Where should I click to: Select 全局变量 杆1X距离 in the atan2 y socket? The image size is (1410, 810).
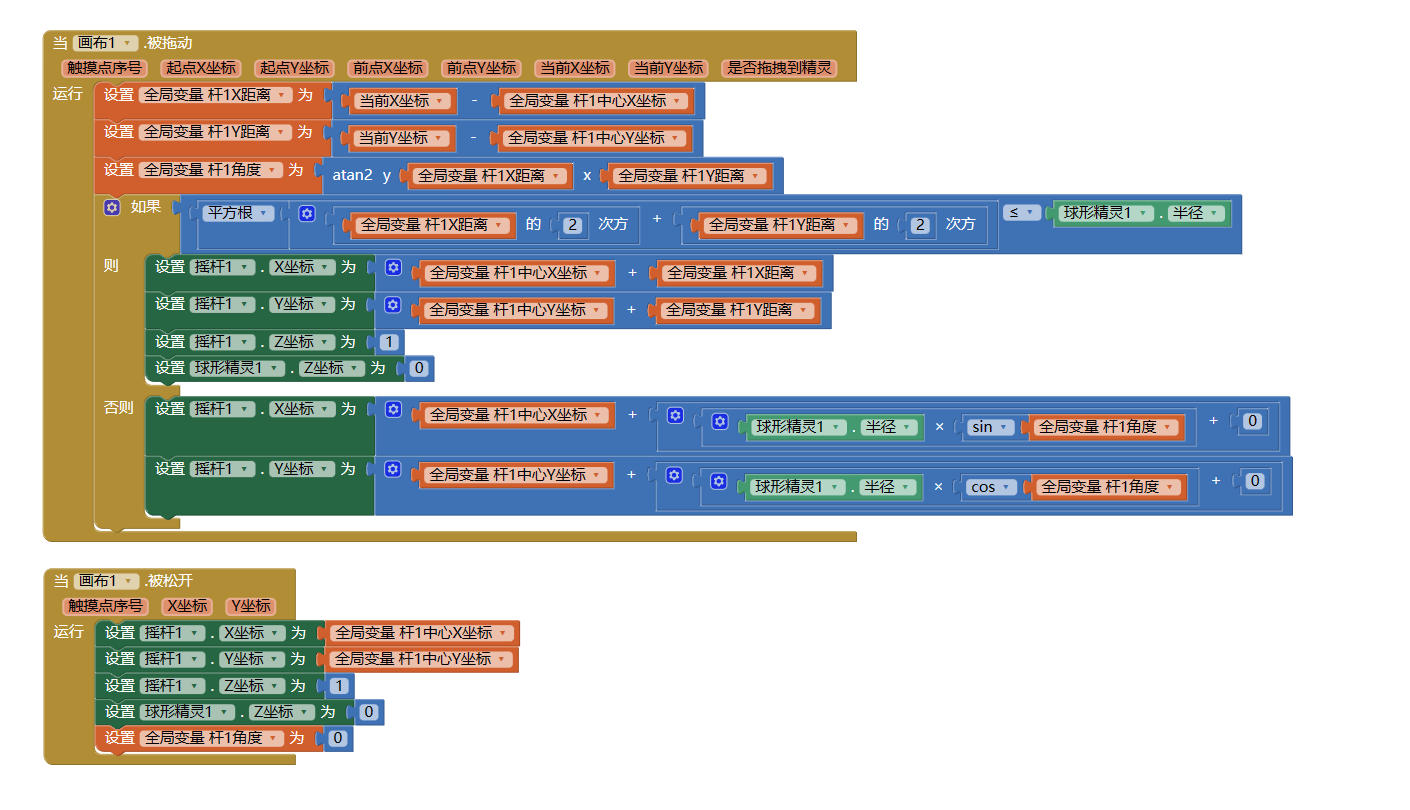(489, 176)
